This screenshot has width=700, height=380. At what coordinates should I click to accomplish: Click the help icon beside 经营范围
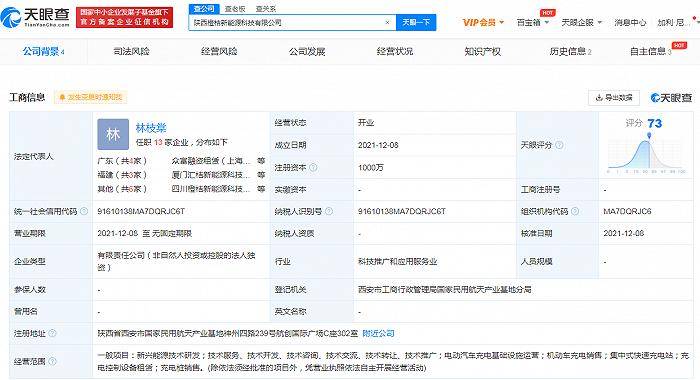52,361
